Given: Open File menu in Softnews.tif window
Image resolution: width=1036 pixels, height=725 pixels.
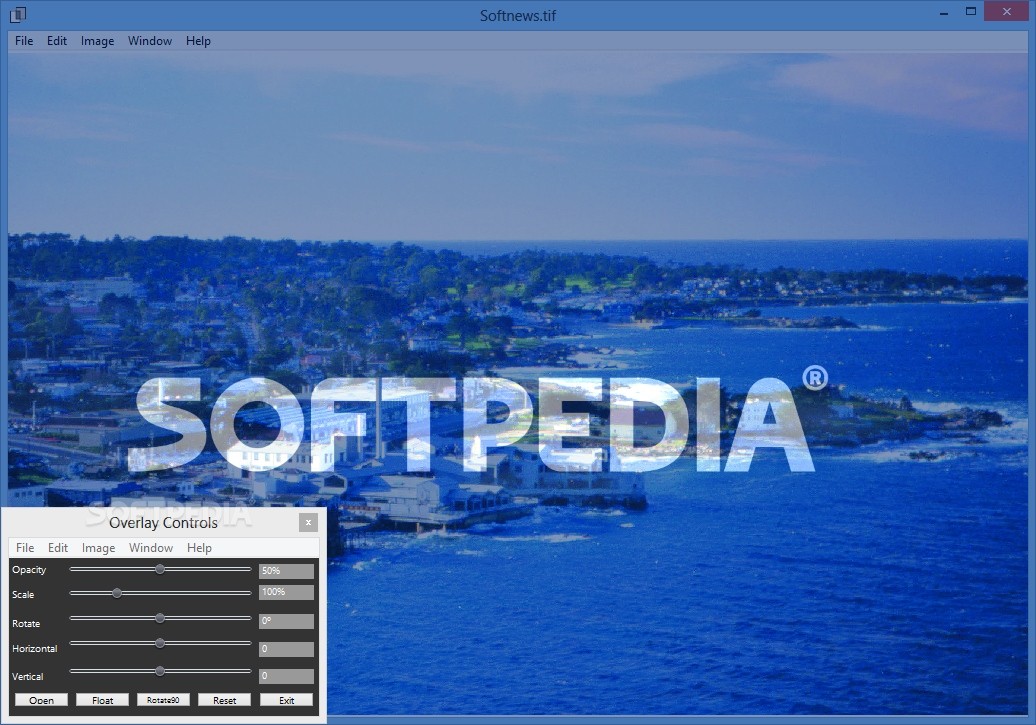Looking at the screenshot, I should [x=24, y=41].
